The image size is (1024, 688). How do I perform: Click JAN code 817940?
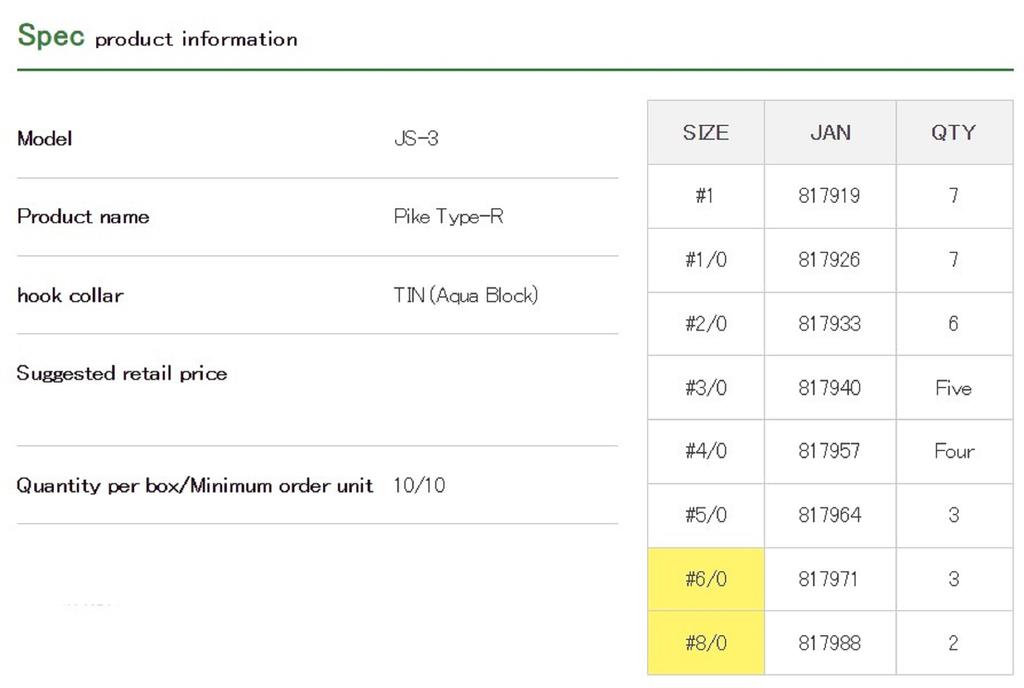click(829, 388)
